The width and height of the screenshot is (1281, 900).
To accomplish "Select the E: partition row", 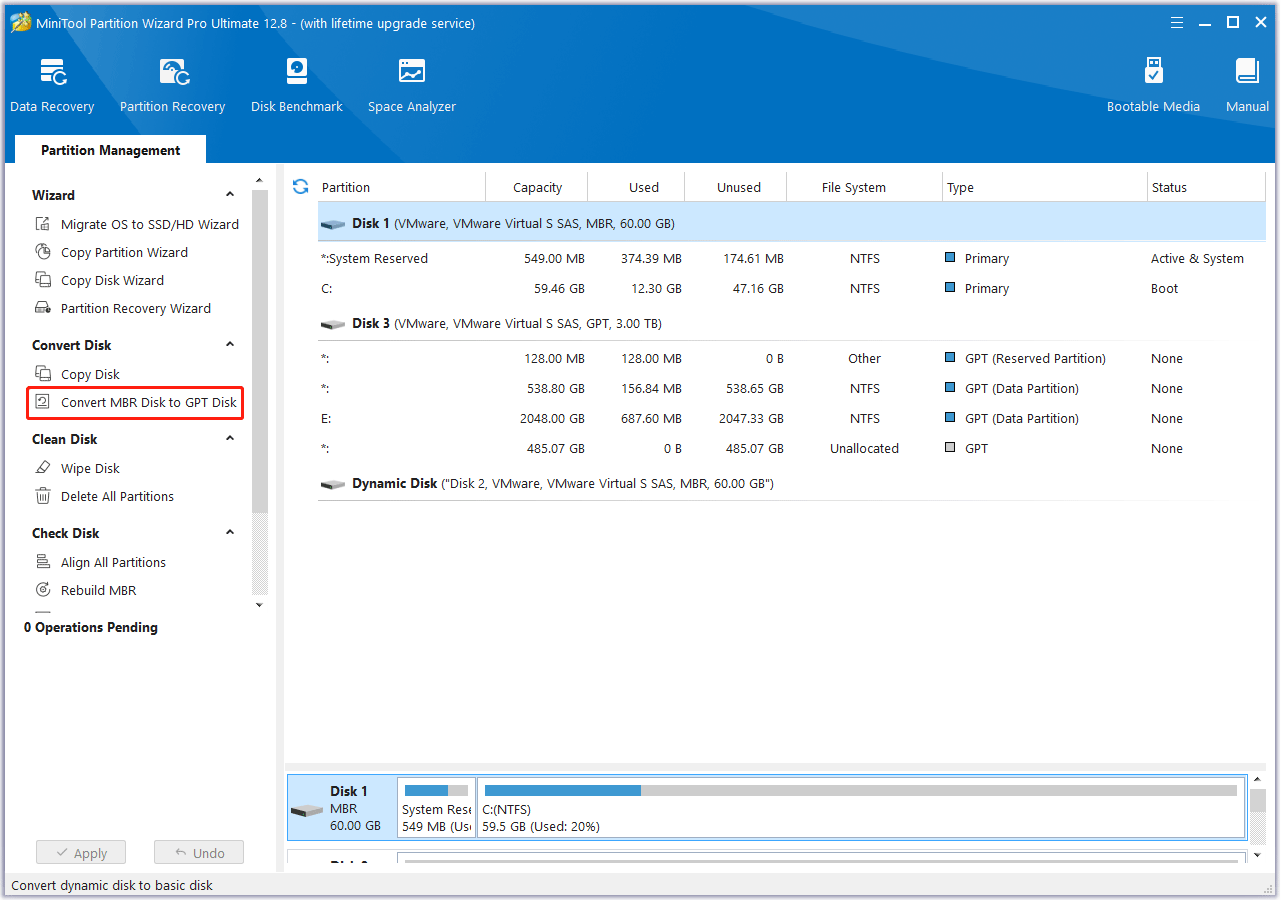I will (x=792, y=418).
